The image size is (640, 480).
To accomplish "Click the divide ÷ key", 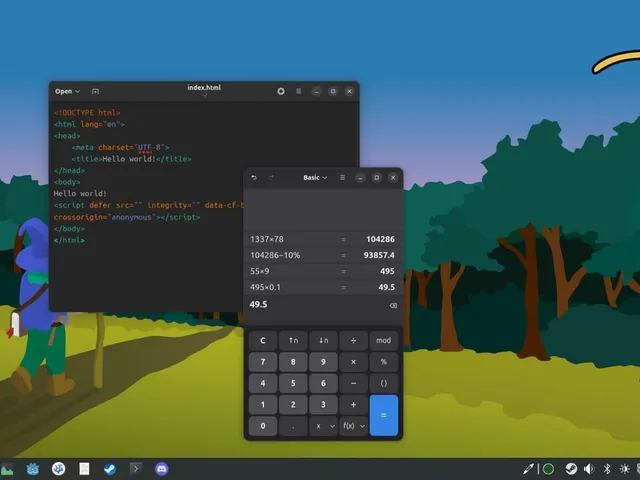I will pyautogui.click(x=353, y=340).
